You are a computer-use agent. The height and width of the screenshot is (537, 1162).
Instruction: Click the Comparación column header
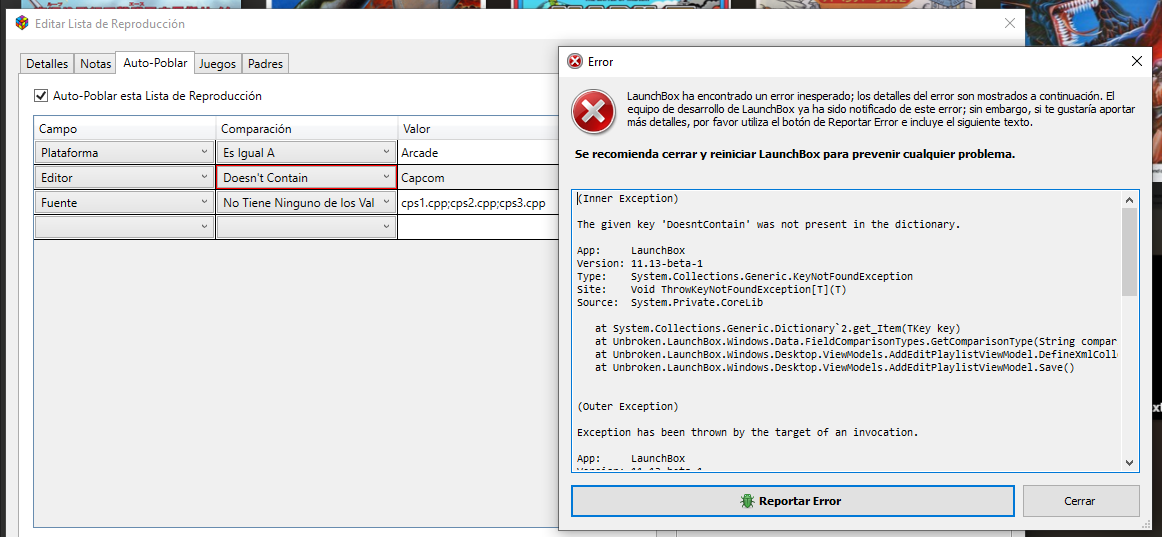pyautogui.click(x=307, y=128)
